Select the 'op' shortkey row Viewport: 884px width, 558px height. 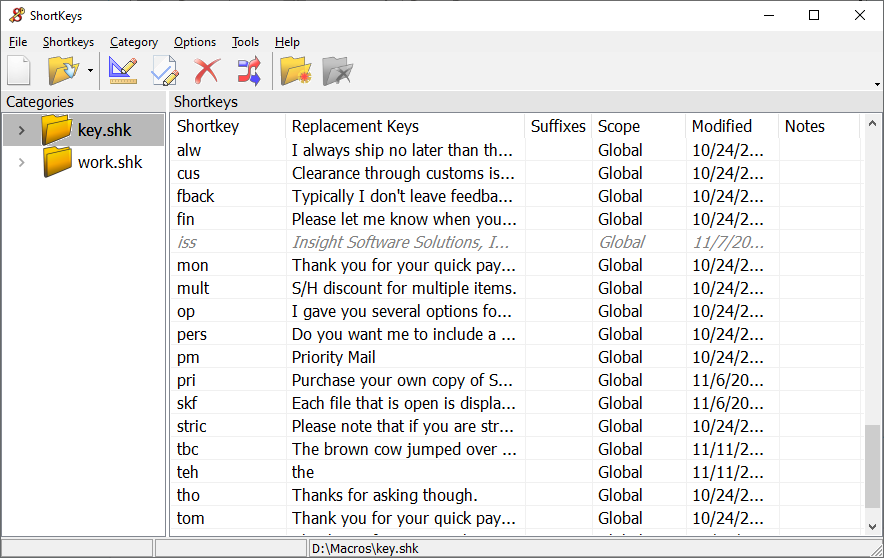[516, 311]
